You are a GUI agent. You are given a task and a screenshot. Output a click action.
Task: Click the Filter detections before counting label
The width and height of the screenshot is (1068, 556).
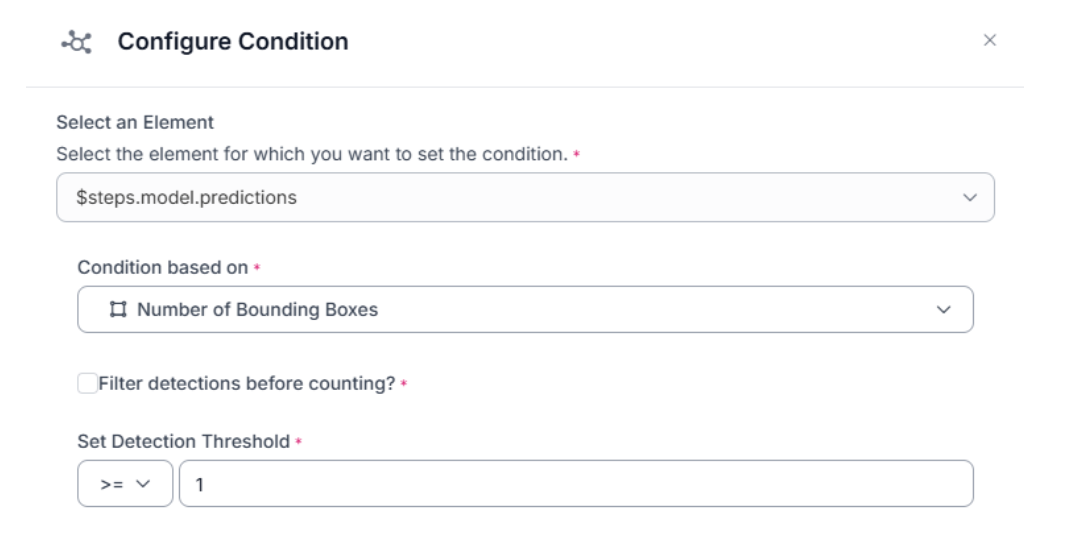tap(247, 384)
